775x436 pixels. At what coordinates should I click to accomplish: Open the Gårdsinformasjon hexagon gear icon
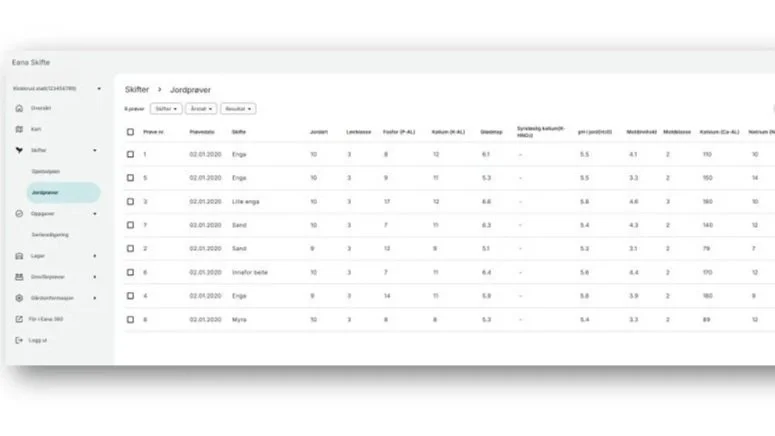coord(19,298)
